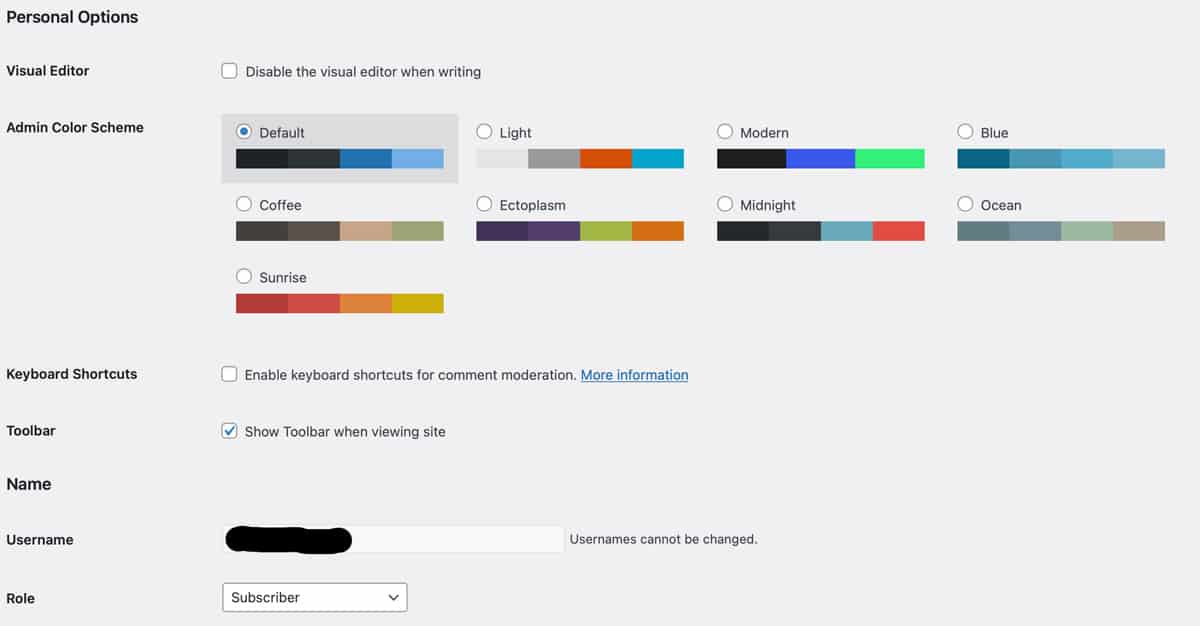
Task: Pick the Sunrise color scheme radio
Action: click(x=244, y=277)
